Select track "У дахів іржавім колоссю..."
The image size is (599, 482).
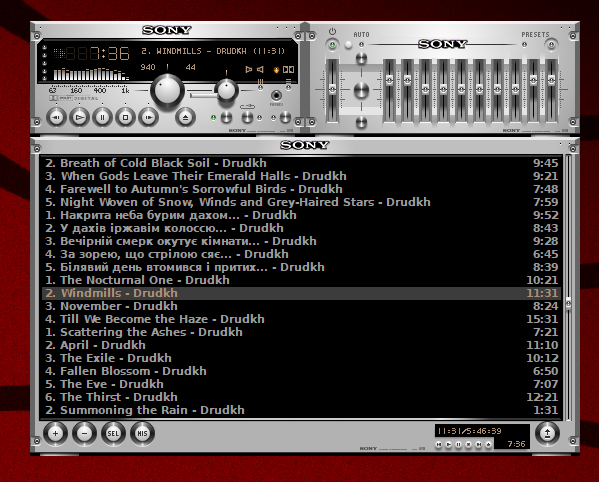301,228
